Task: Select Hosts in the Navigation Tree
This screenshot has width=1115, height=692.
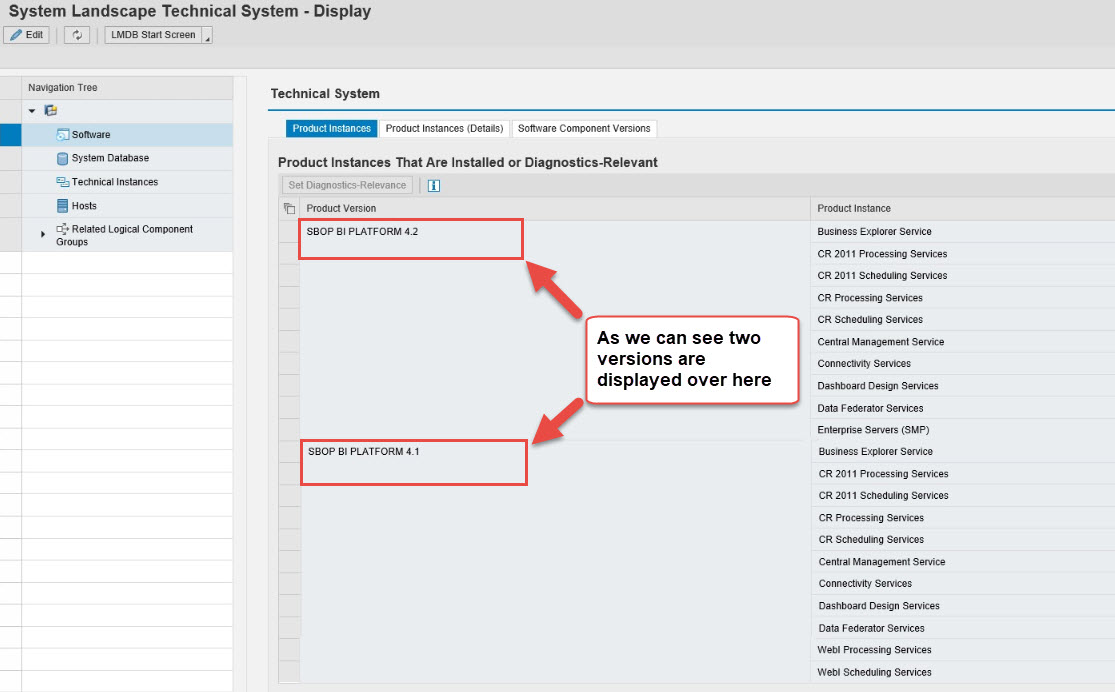Action: (x=84, y=206)
